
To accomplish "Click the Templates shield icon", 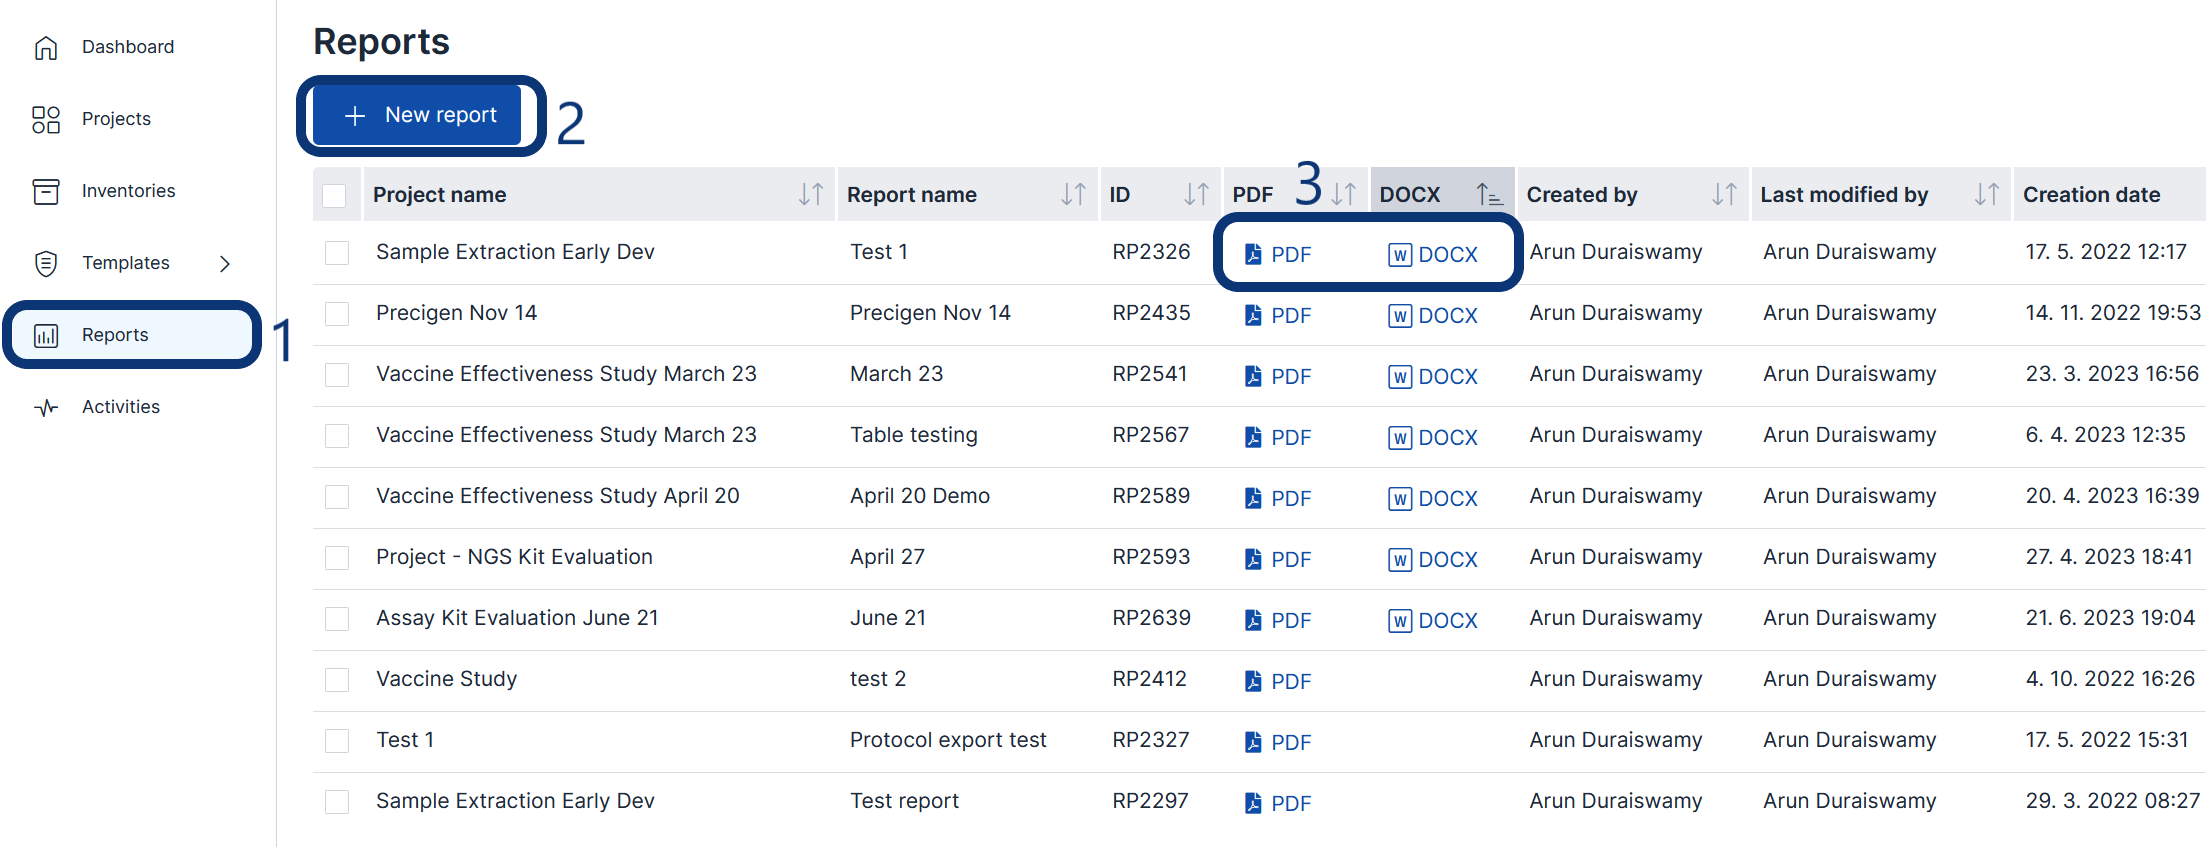I will [46, 263].
